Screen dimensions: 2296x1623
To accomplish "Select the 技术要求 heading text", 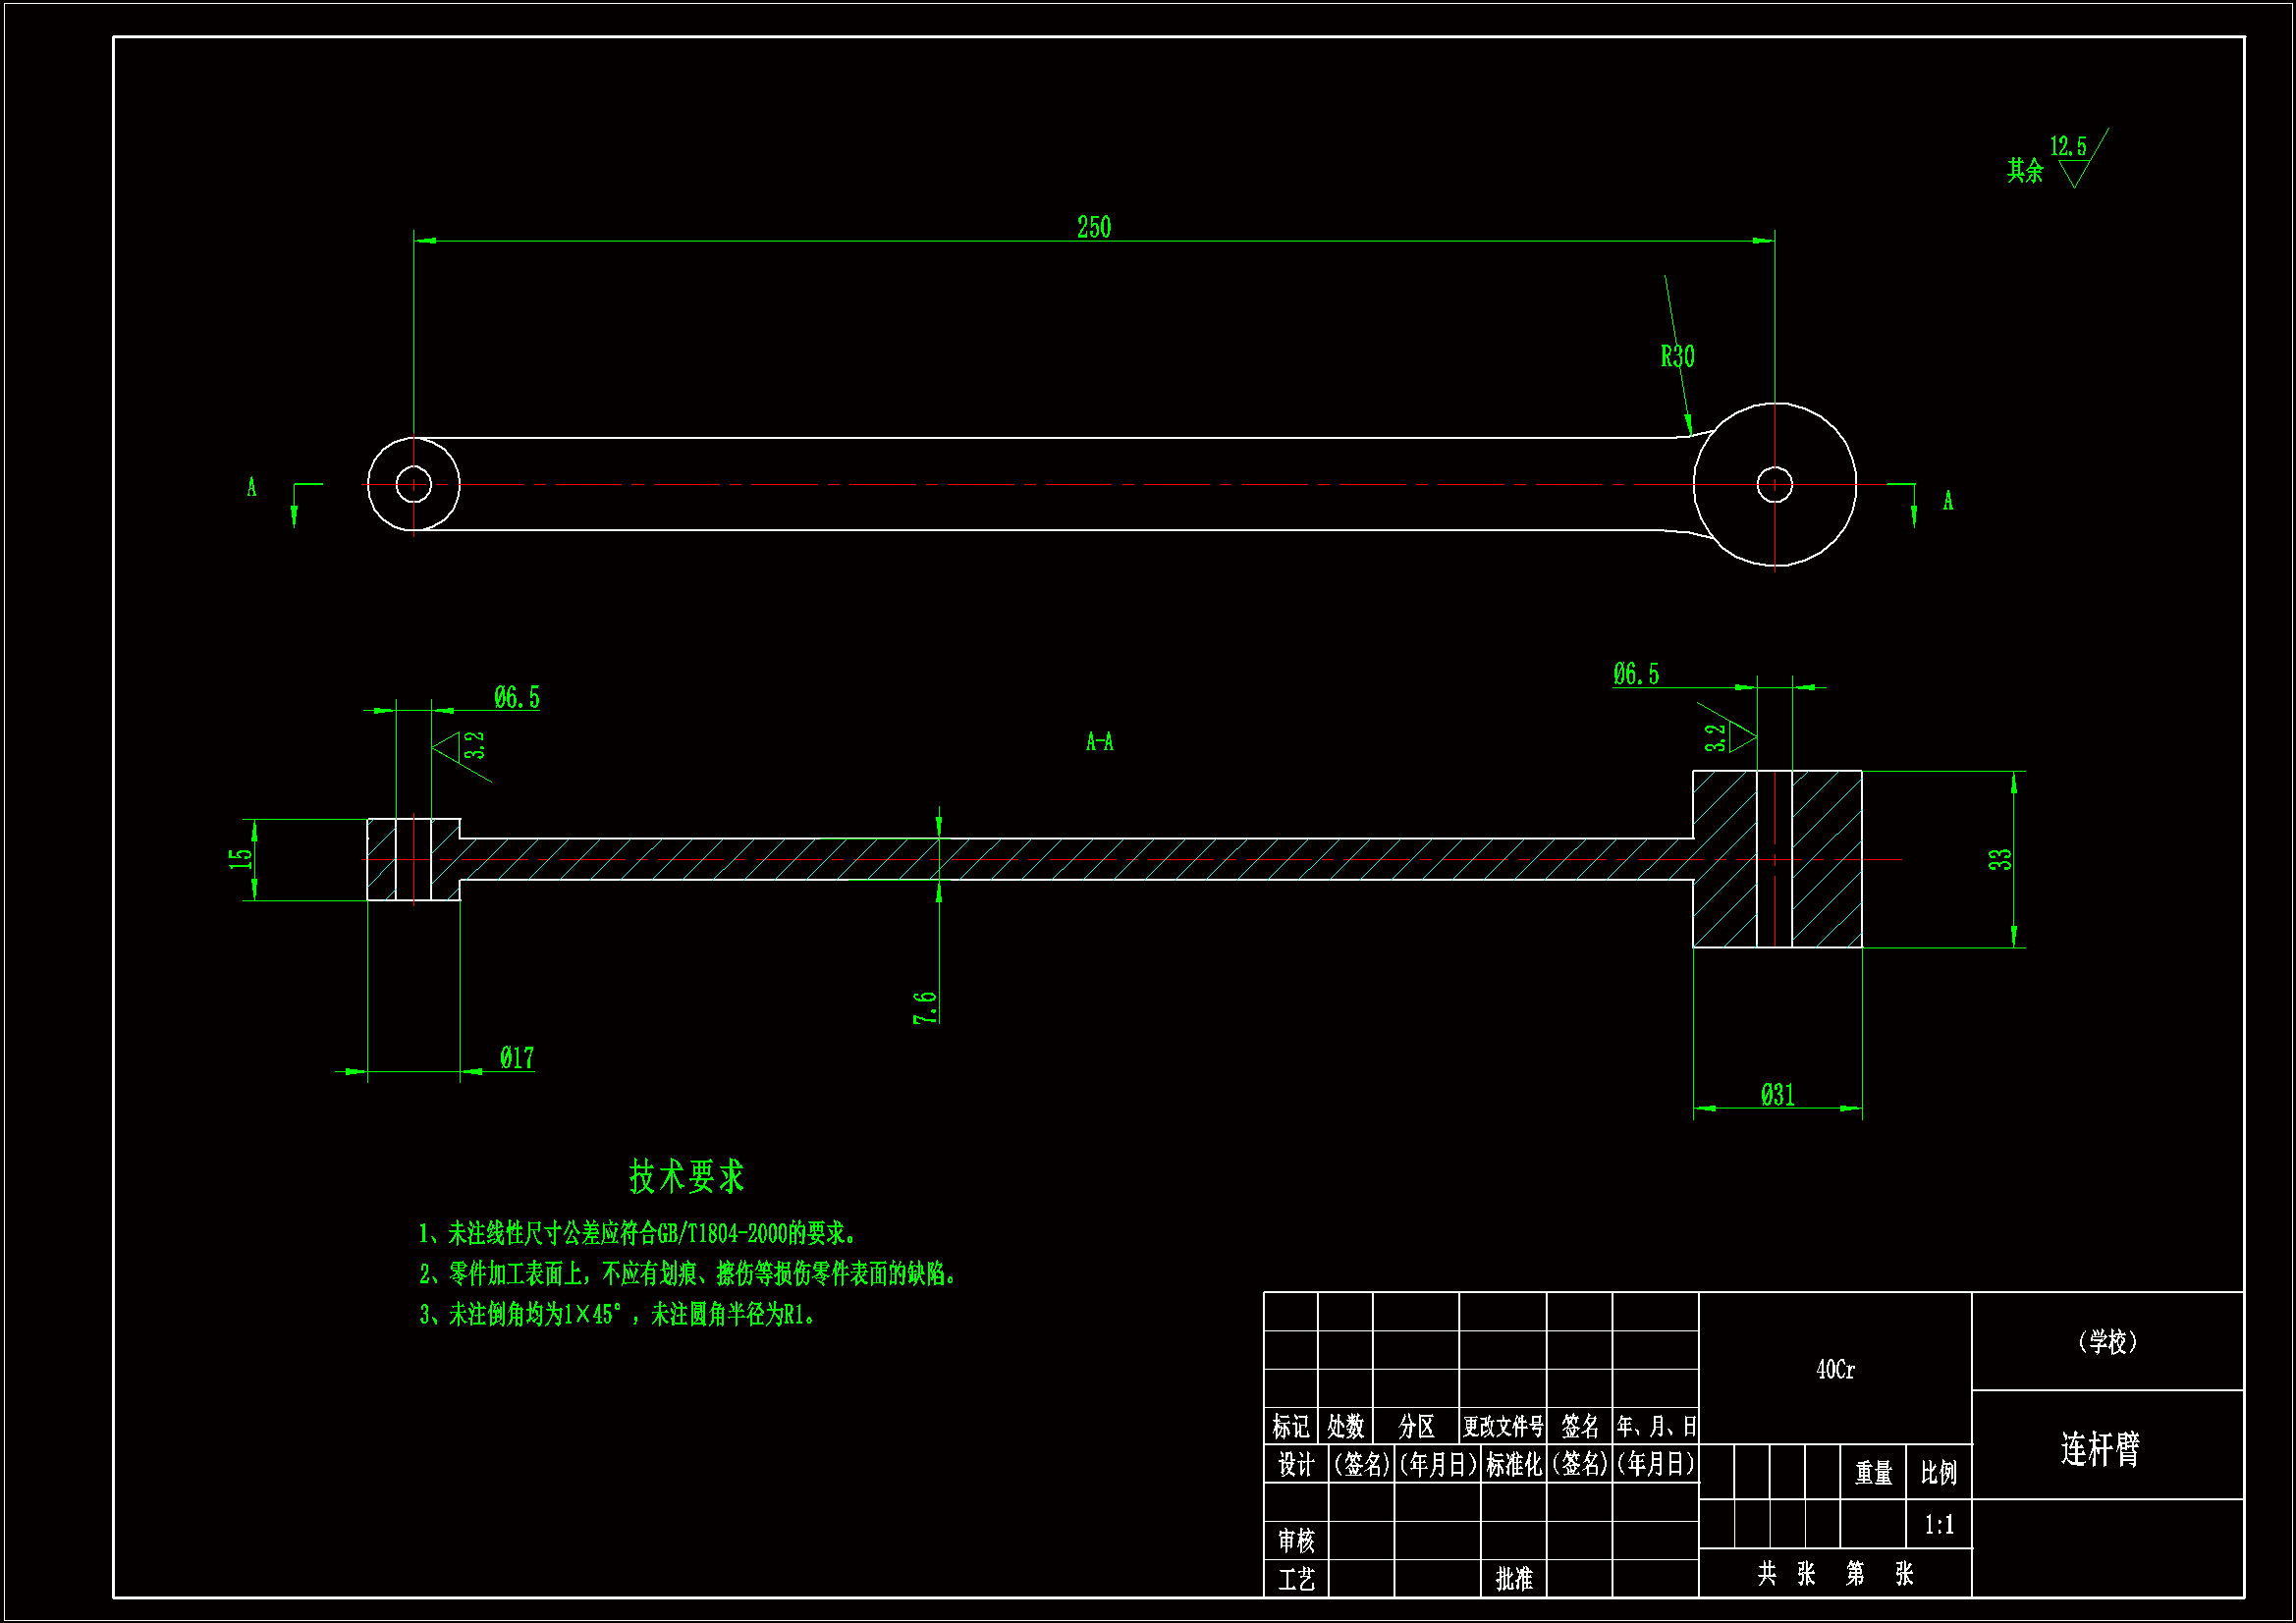I will coord(686,1177).
